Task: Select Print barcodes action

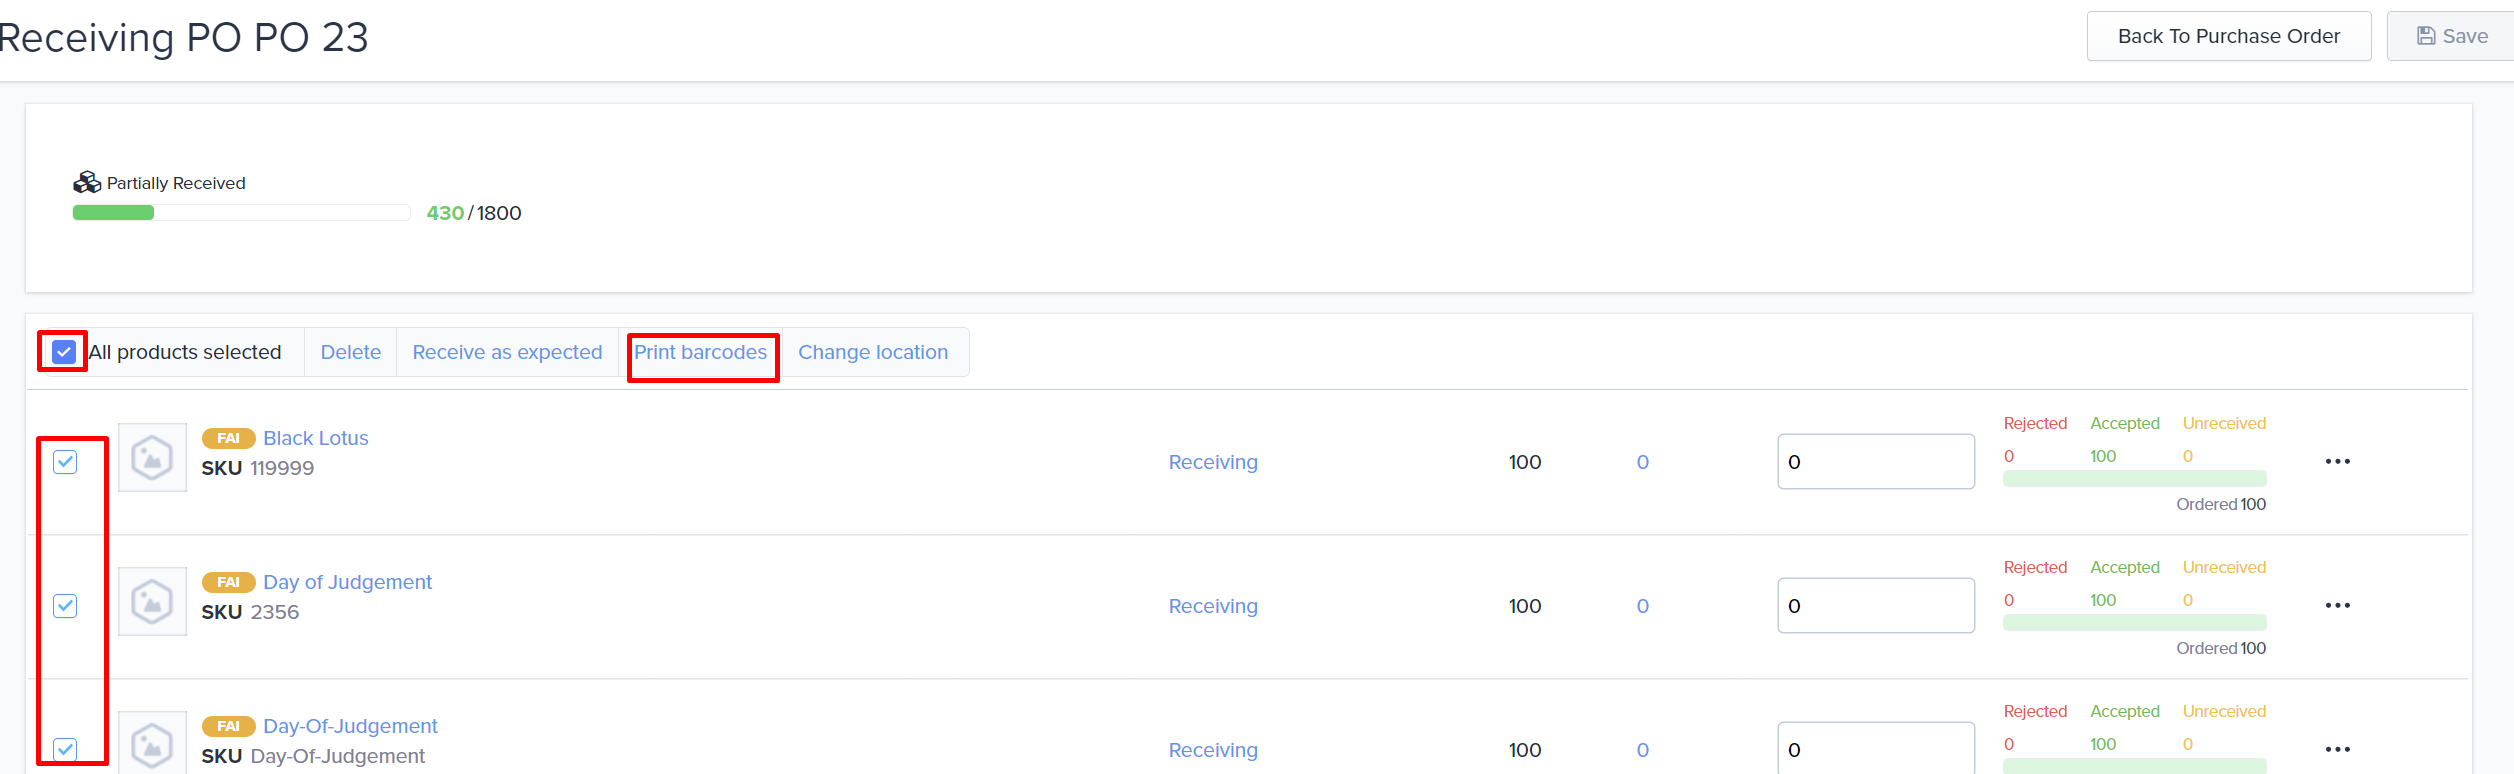Action: (x=700, y=352)
